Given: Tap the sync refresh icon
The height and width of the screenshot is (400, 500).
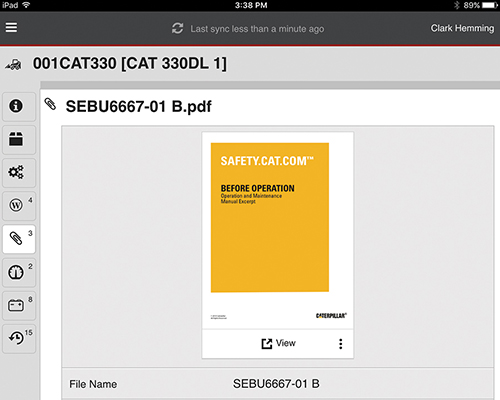Looking at the screenshot, I should click(x=177, y=28).
